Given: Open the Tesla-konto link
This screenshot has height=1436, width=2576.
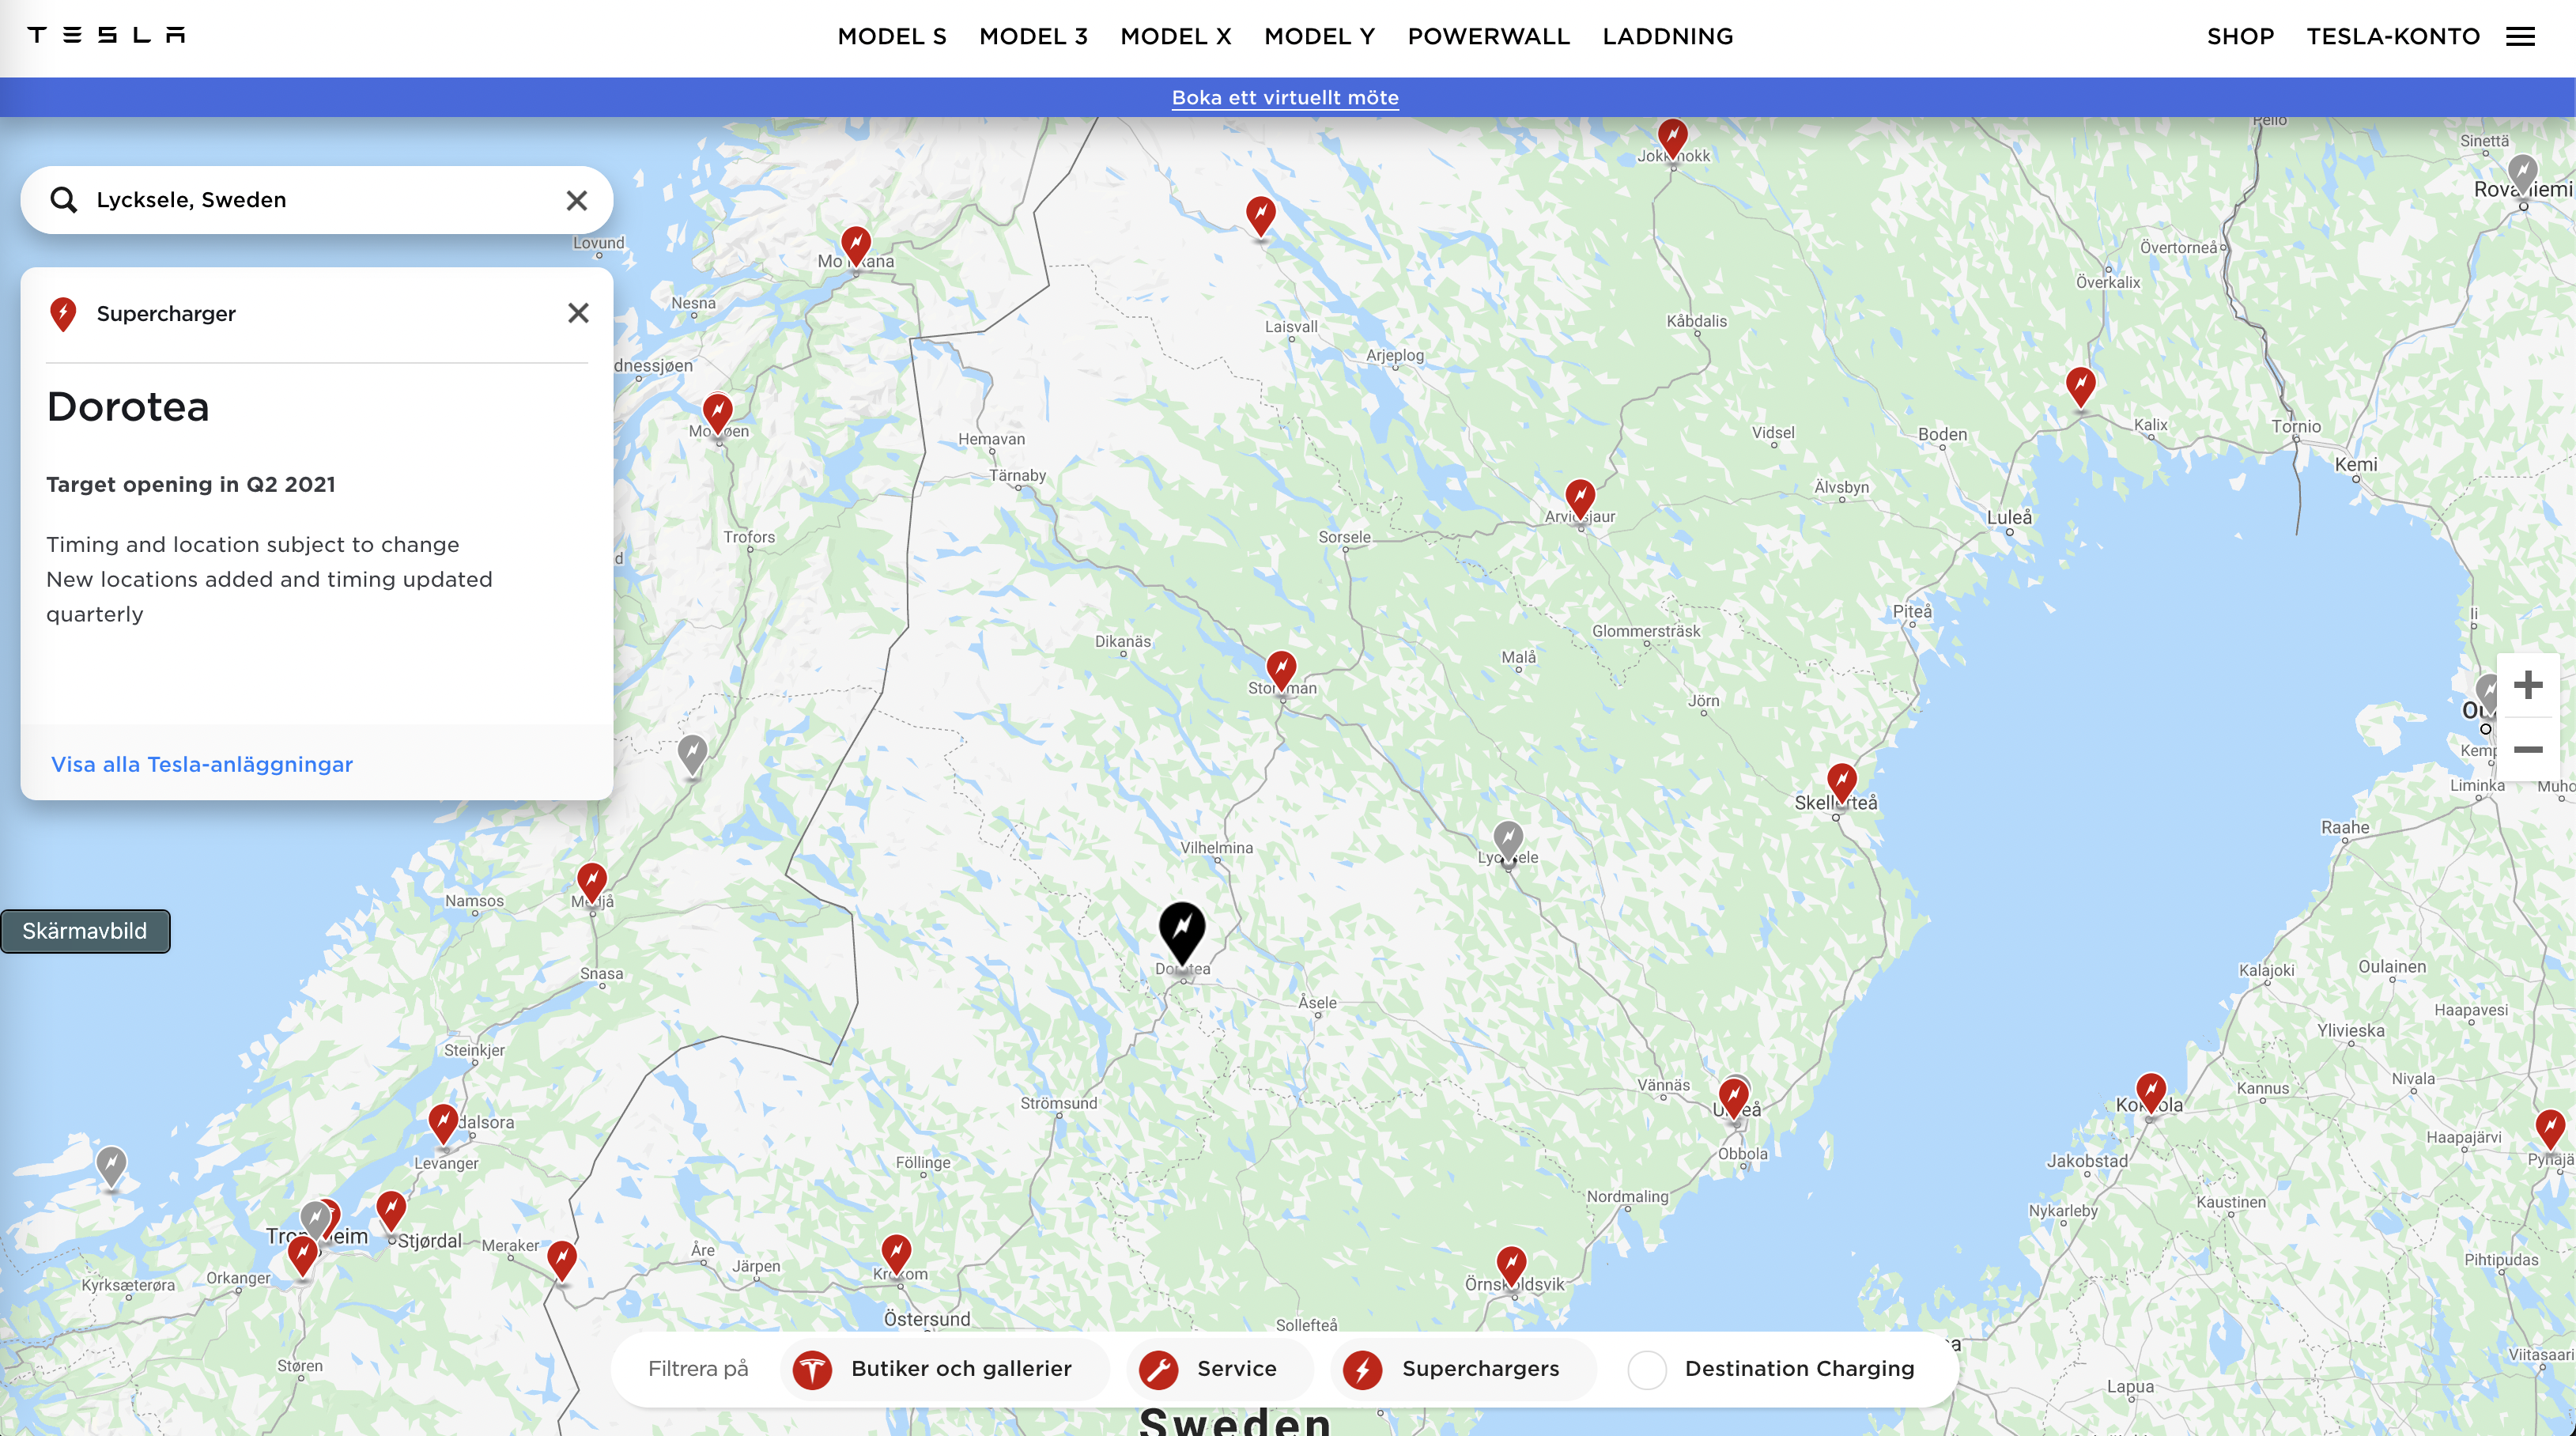Looking at the screenshot, I should click(x=2392, y=37).
